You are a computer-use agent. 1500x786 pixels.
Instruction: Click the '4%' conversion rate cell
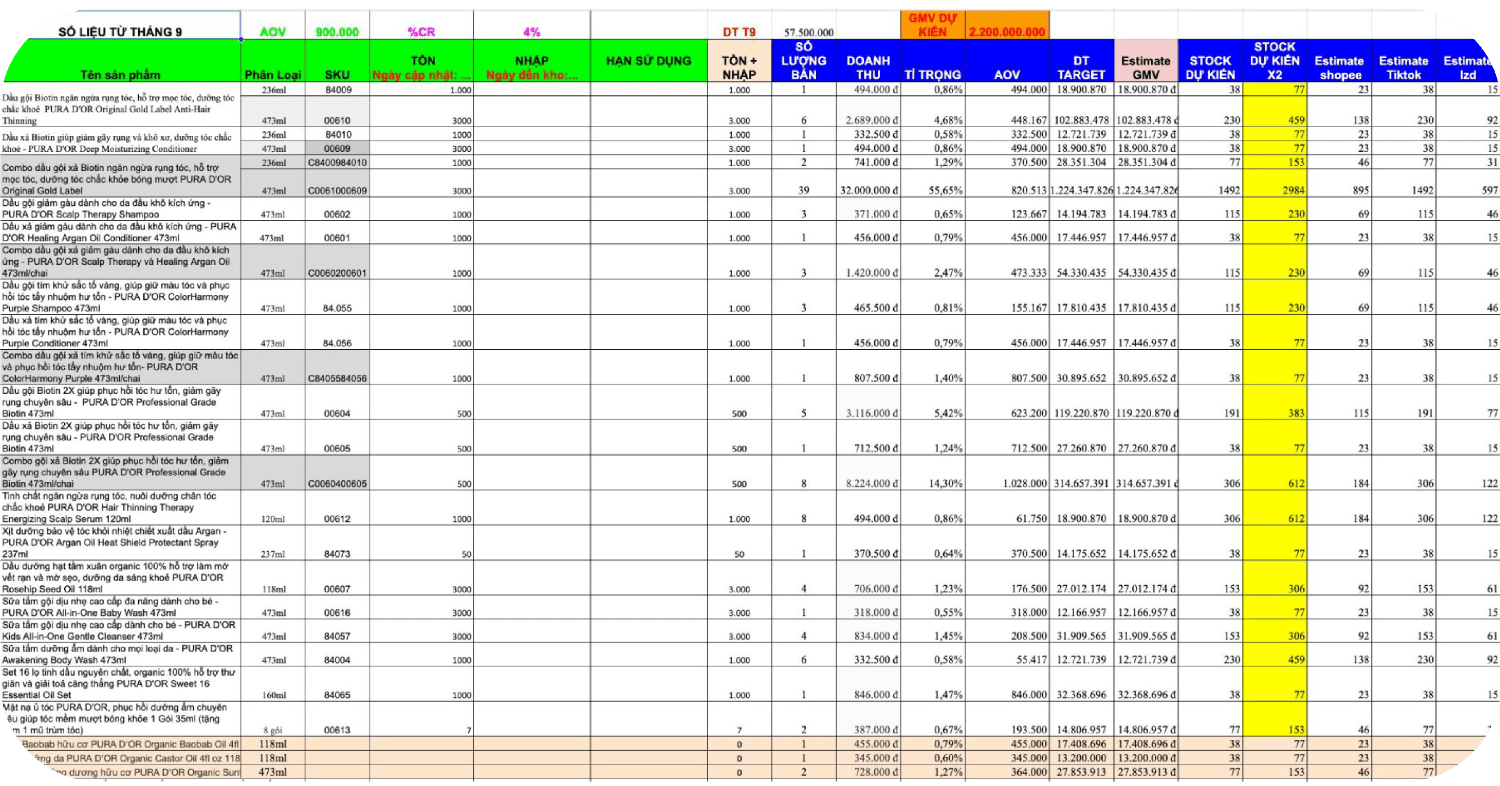(531, 31)
